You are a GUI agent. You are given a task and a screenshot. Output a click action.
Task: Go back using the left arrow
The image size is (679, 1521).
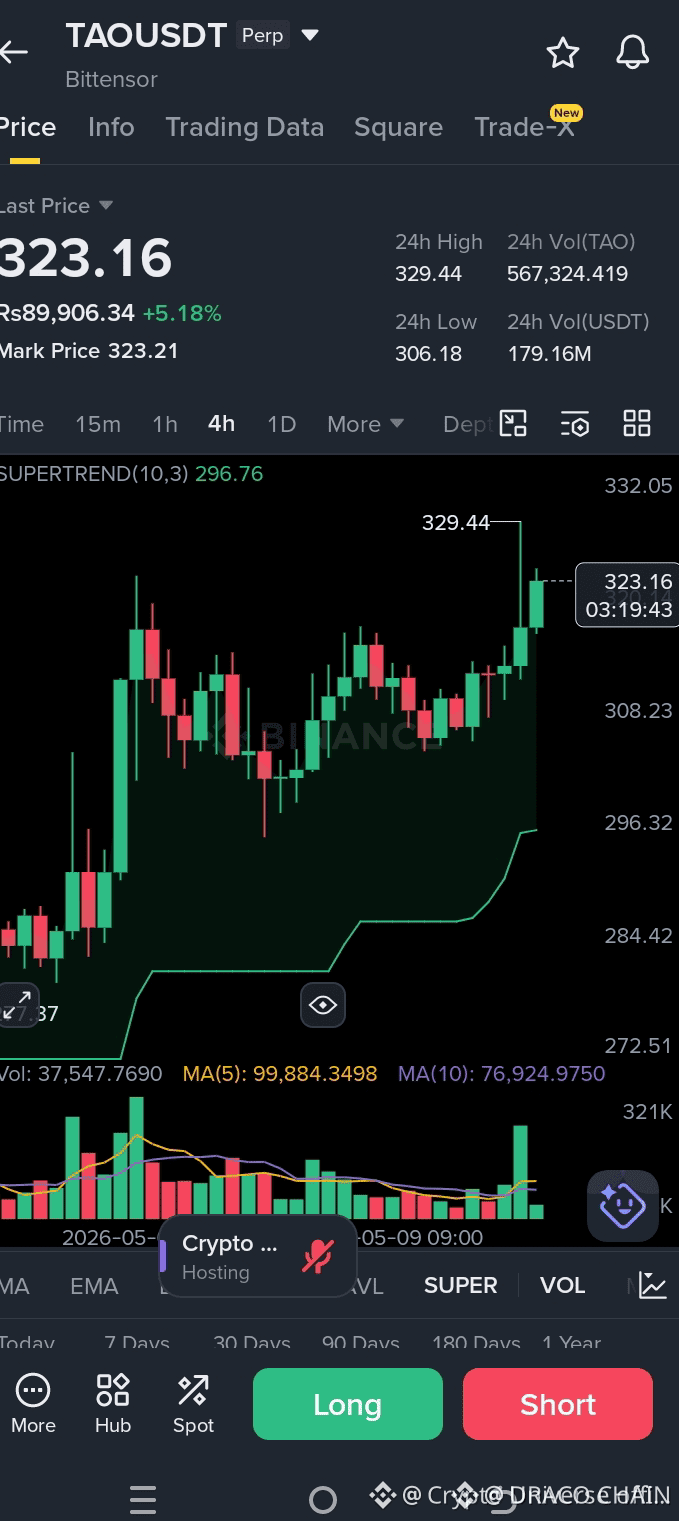pos(14,51)
